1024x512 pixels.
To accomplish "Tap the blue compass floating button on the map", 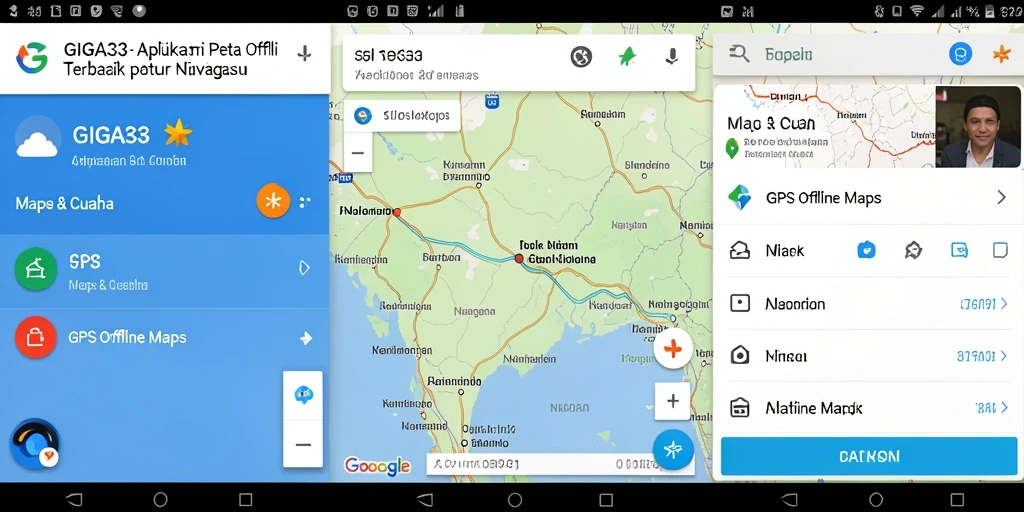I will pyautogui.click(x=673, y=450).
